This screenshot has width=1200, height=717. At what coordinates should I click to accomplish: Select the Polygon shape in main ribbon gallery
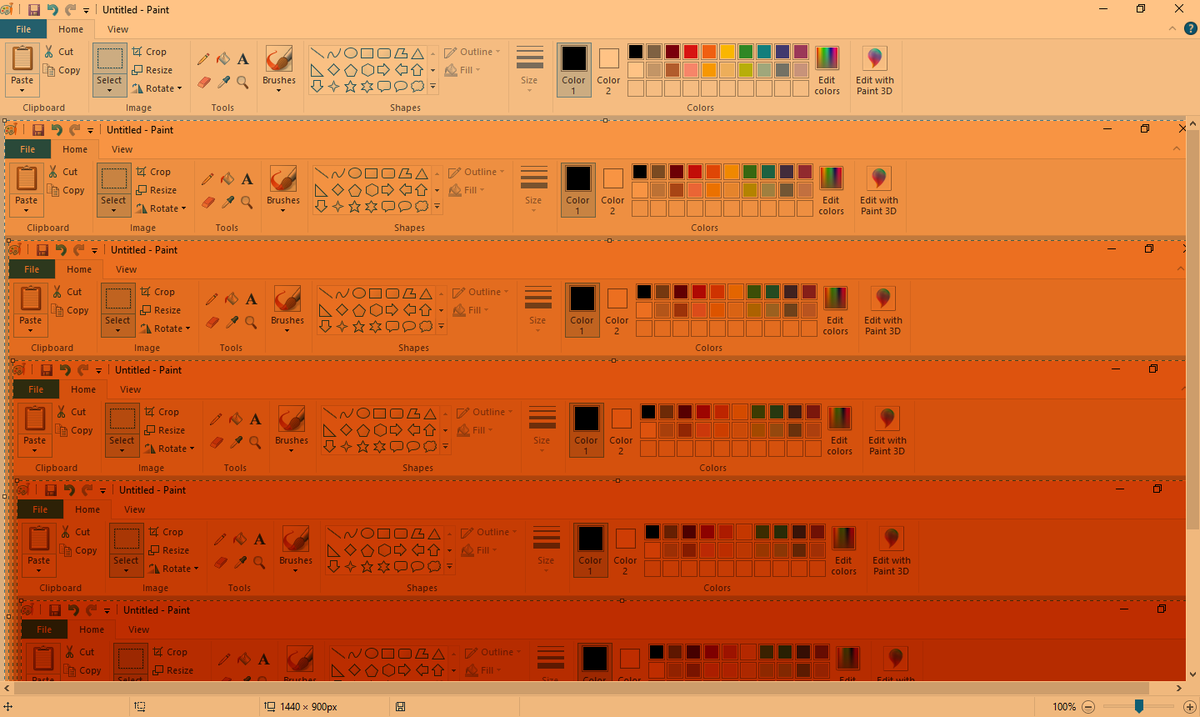coord(402,52)
